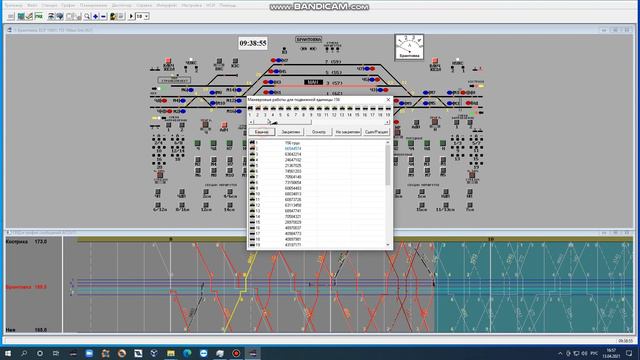Click the first wide button below the wagon scrollbar
The image size is (640, 360).
(x=261, y=132)
